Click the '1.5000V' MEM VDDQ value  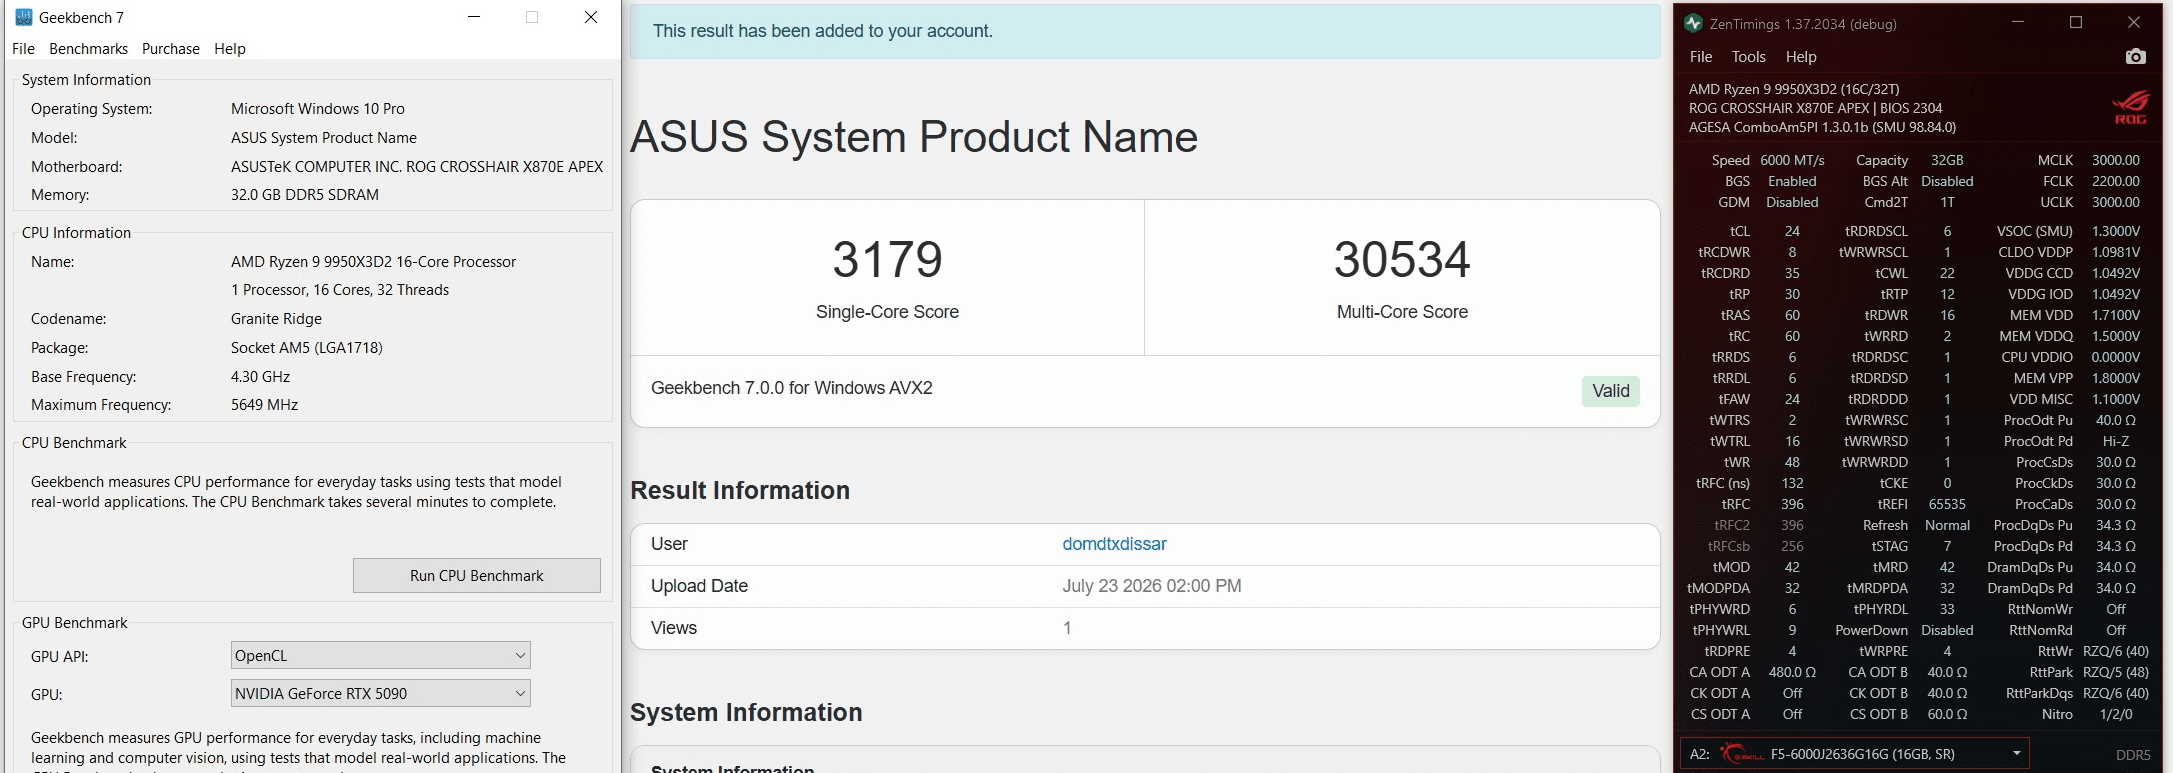[x=2116, y=336]
